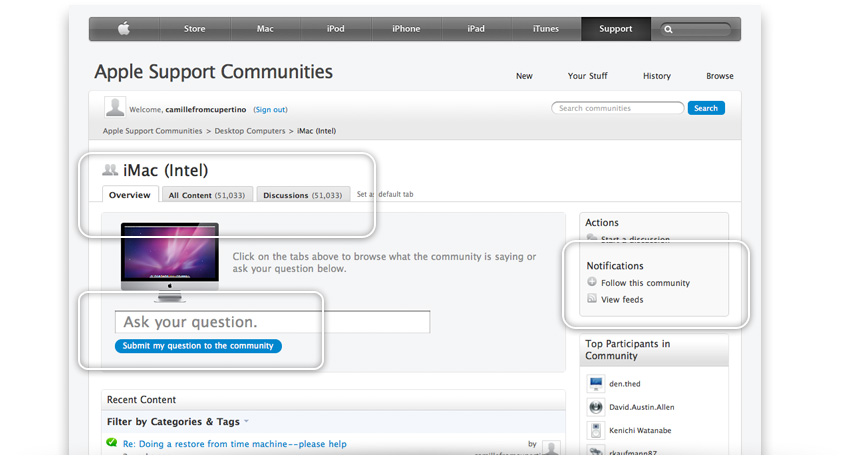Follow this community link
This screenshot has width=850, height=465.
point(645,283)
